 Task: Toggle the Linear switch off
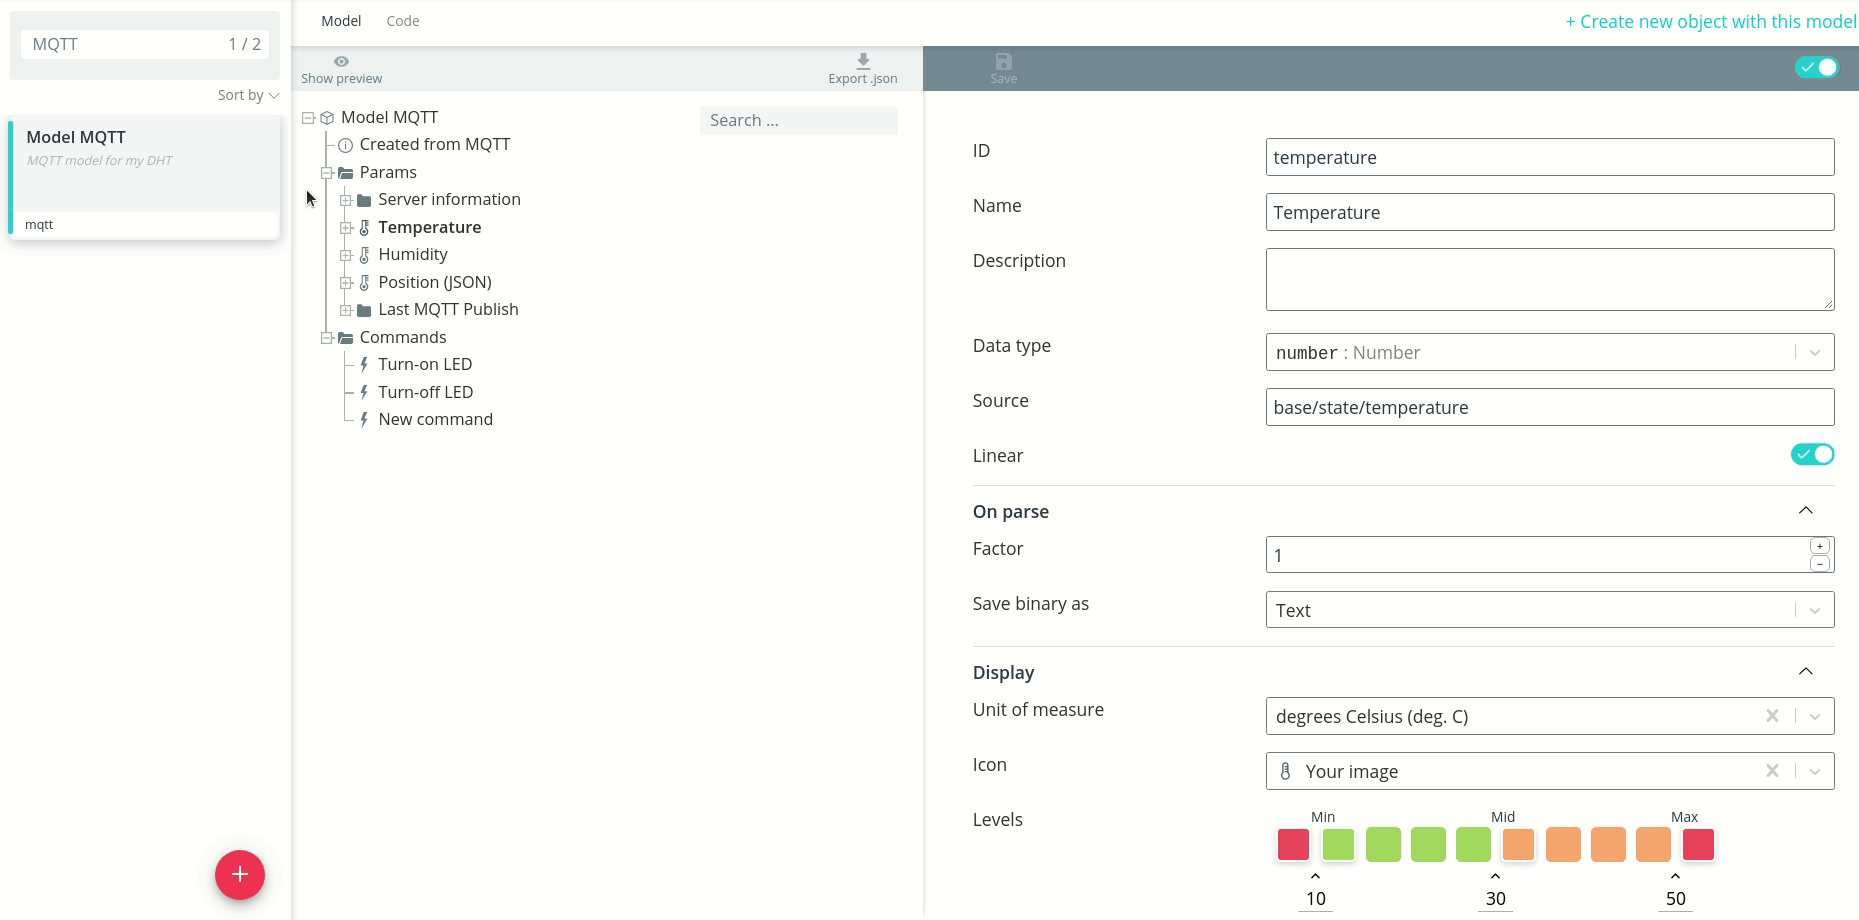coord(1812,455)
